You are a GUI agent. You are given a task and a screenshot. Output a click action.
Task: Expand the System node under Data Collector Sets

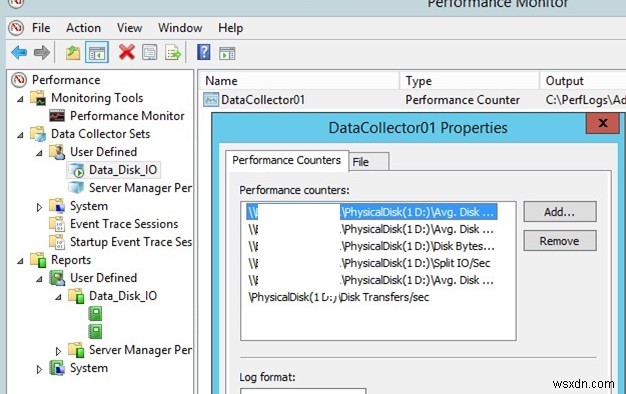(39, 207)
